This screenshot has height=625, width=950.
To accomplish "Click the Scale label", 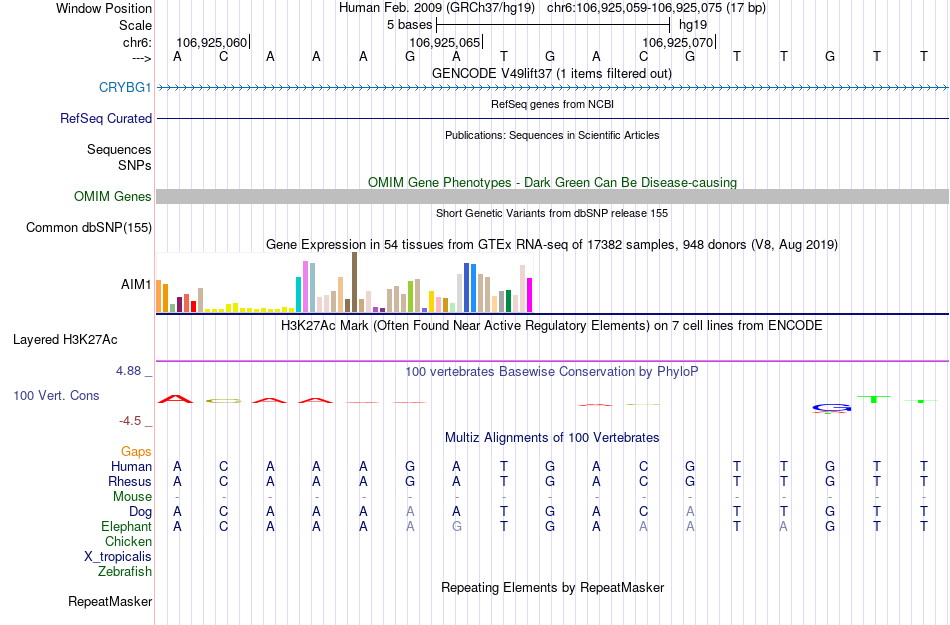I will click(x=135, y=25).
